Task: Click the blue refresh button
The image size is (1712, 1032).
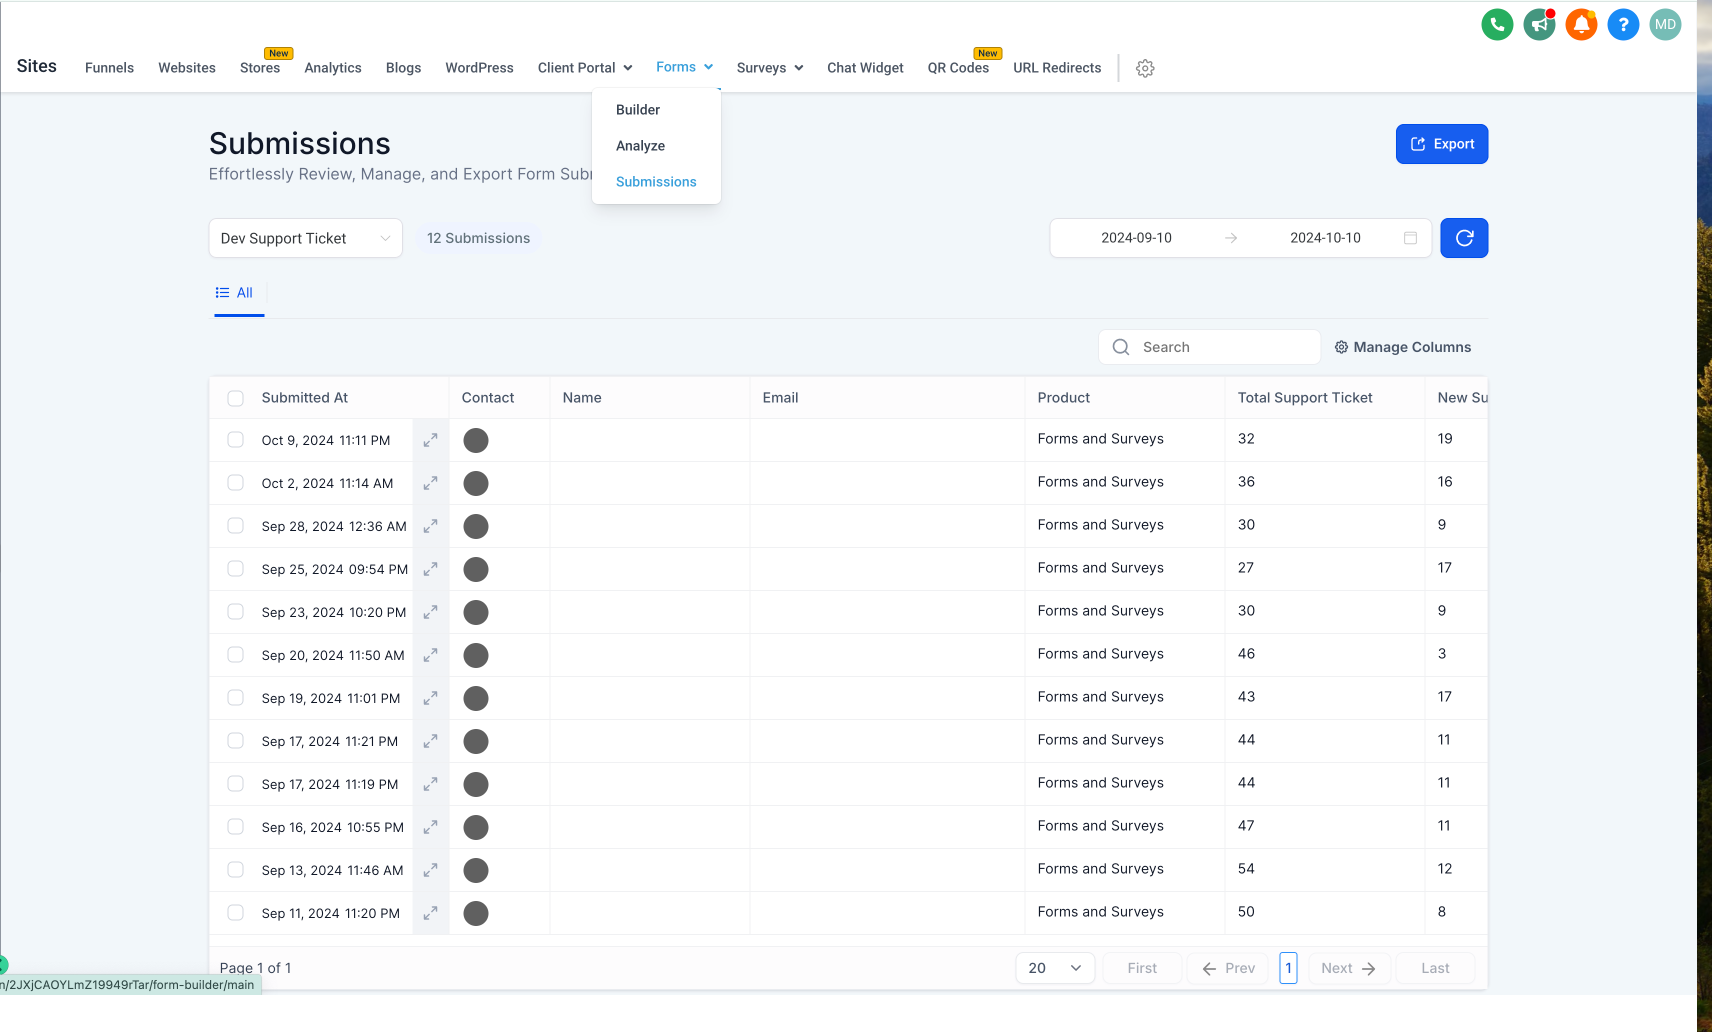Action: pyautogui.click(x=1464, y=238)
